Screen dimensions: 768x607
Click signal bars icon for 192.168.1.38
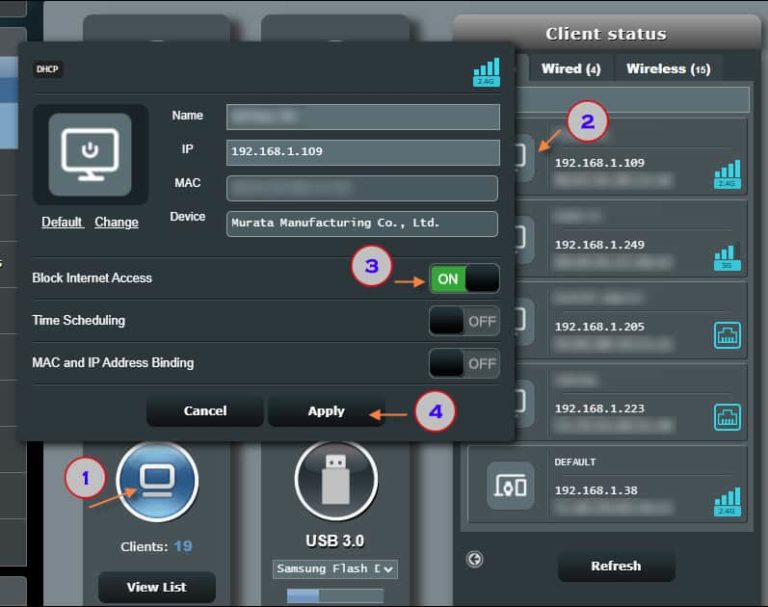[727, 502]
